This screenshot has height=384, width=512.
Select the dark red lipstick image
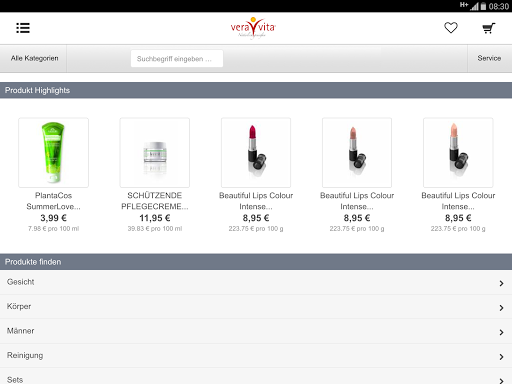(x=256, y=152)
